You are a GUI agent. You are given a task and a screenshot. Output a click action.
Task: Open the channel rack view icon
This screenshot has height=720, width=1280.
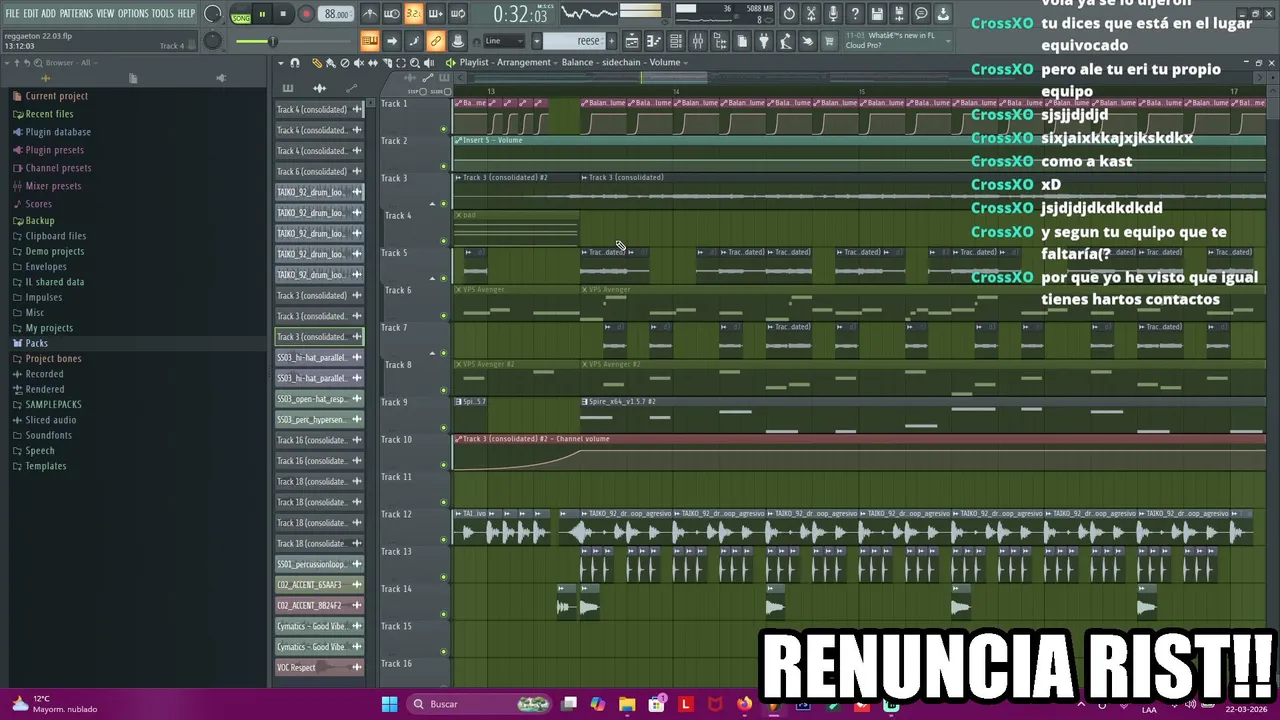(x=676, y=41)
